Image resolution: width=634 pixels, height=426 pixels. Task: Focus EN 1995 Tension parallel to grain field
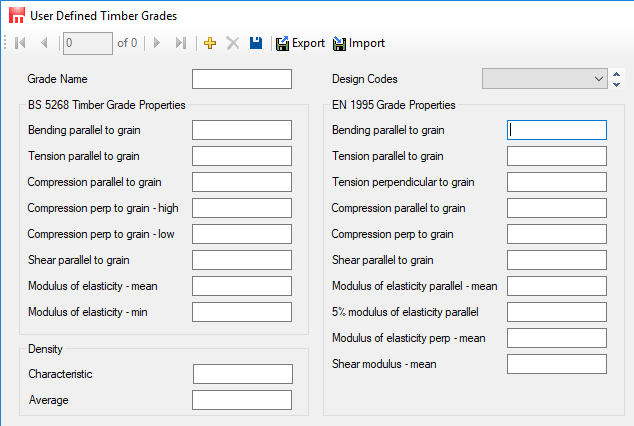(557, 156)
